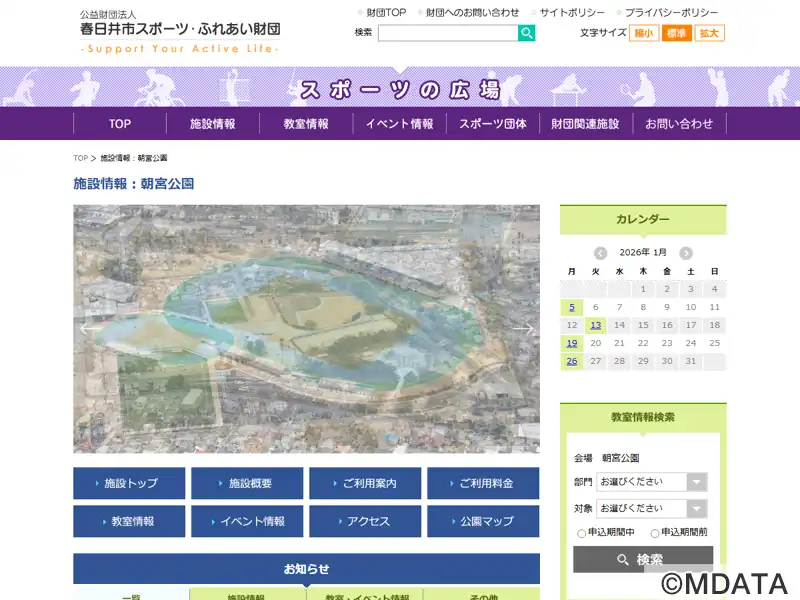Select the 申込期間前 radio button
Screen dimensions: 800x600
click(655, 533)
